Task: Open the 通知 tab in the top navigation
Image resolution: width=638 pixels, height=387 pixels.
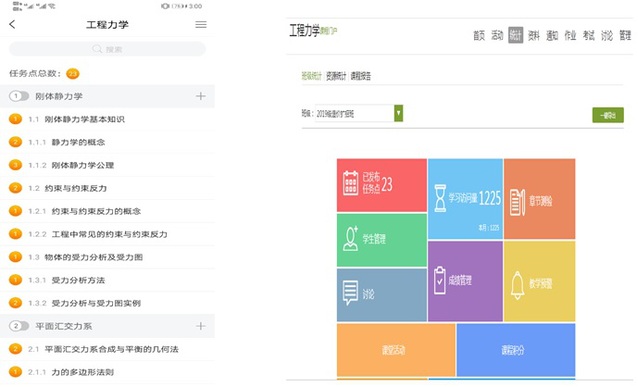Action: 552,35
